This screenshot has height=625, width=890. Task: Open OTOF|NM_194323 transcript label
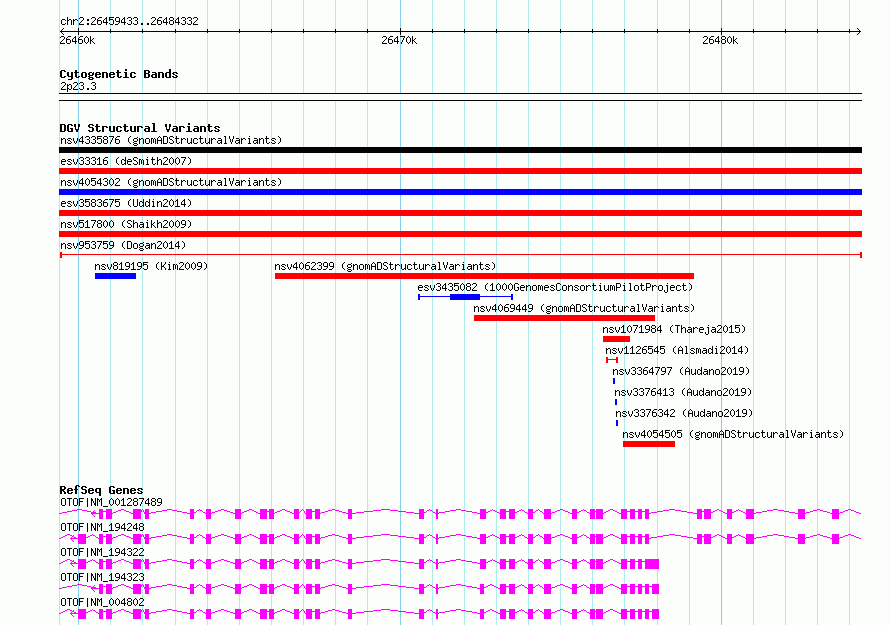(102, 577)
